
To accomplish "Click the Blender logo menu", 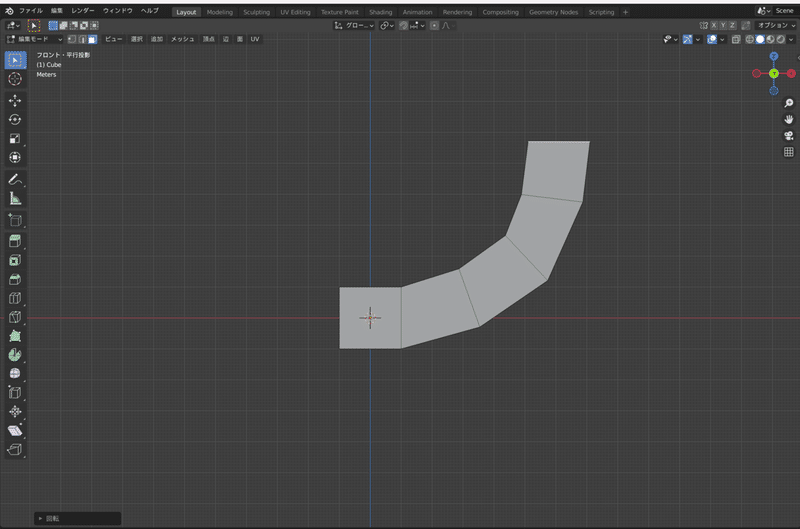I will 9,11.
